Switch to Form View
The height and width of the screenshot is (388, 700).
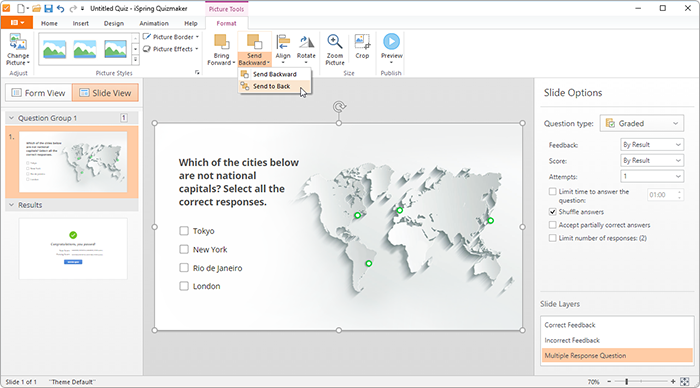tap(38, 93)
